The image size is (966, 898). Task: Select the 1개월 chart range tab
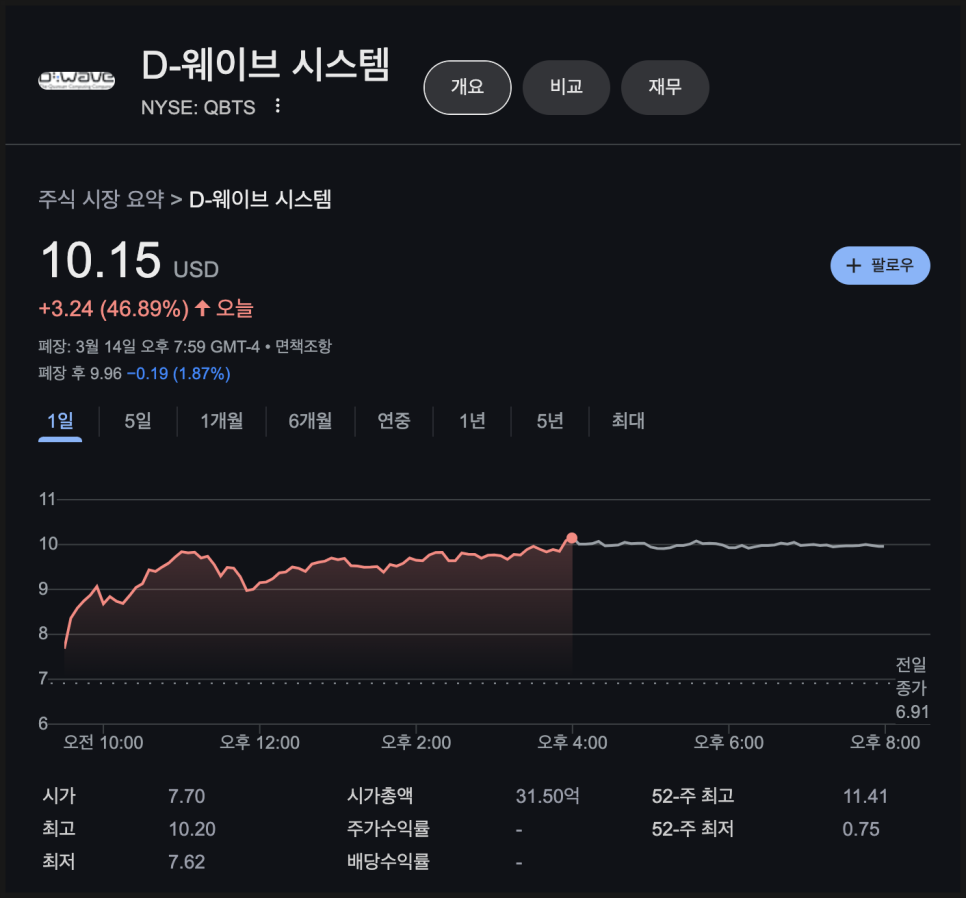pyautogui.click(x=222, y=421)
